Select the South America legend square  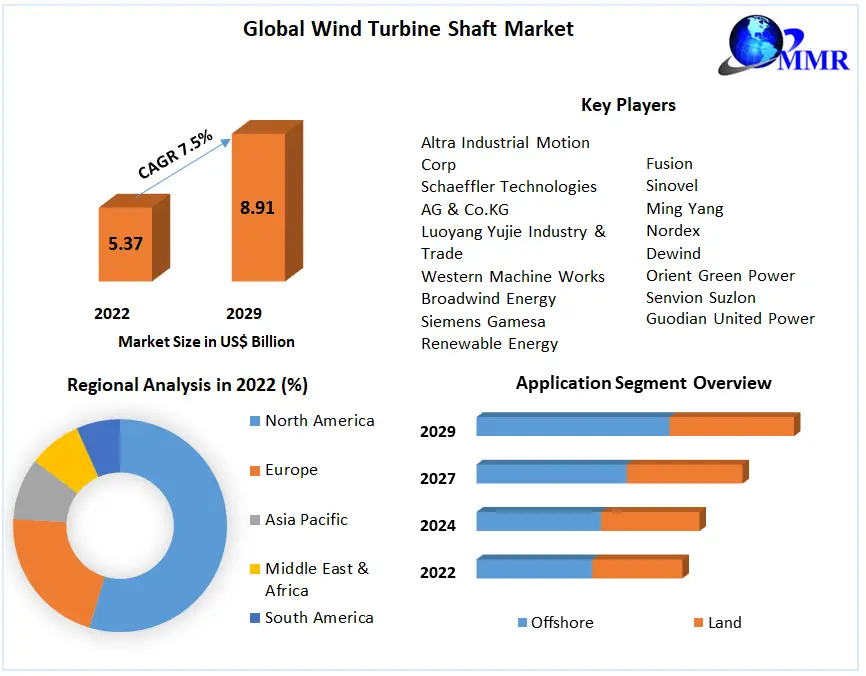255,618
